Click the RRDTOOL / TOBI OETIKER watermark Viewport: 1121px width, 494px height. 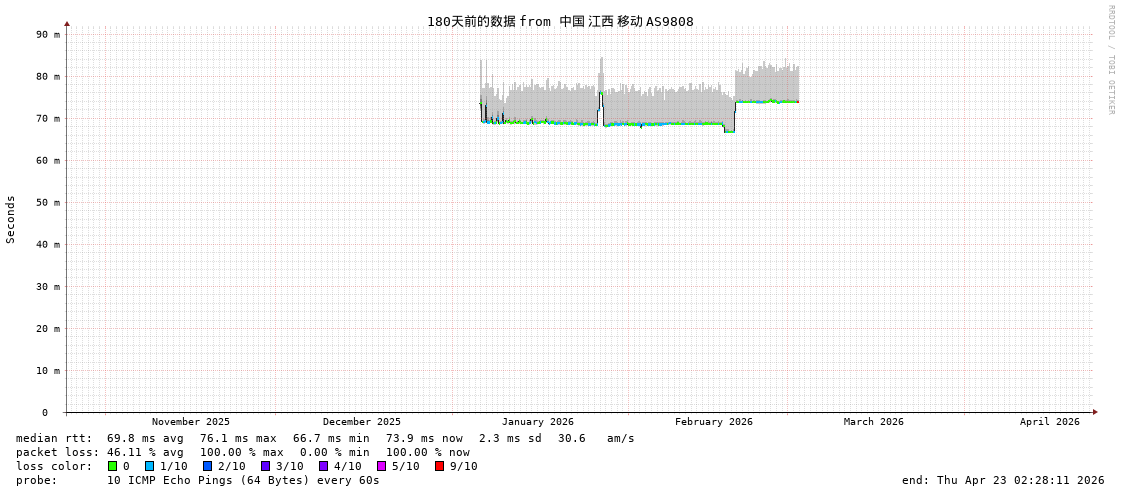[1110, 60]
